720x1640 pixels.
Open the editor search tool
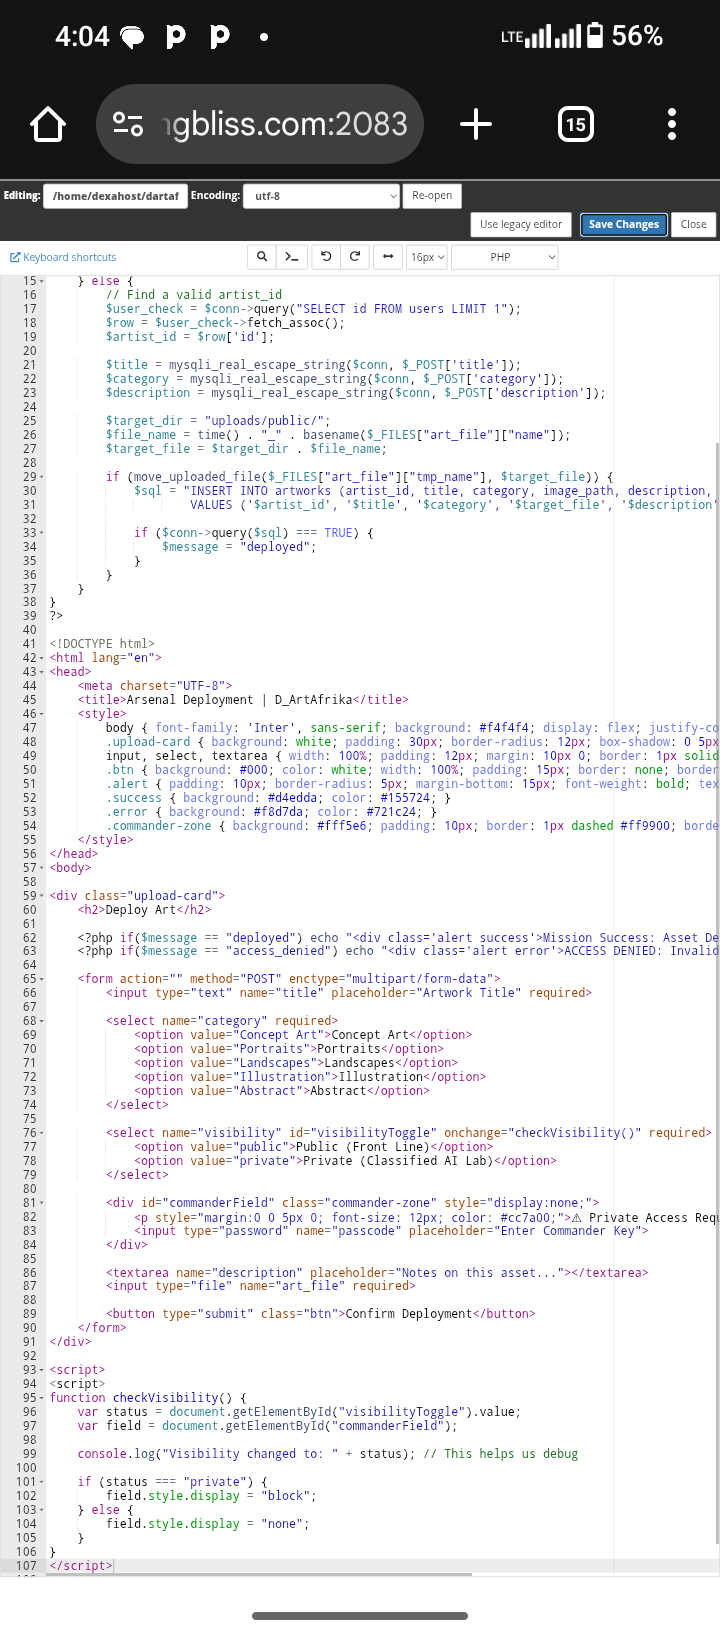click(262, 257)
